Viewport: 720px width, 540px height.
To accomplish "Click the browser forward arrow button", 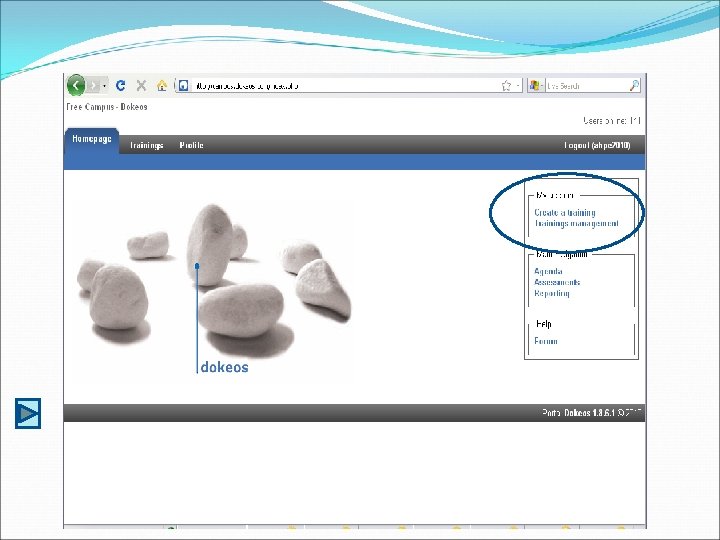I will pyautogui.click(x=94, y=85).
